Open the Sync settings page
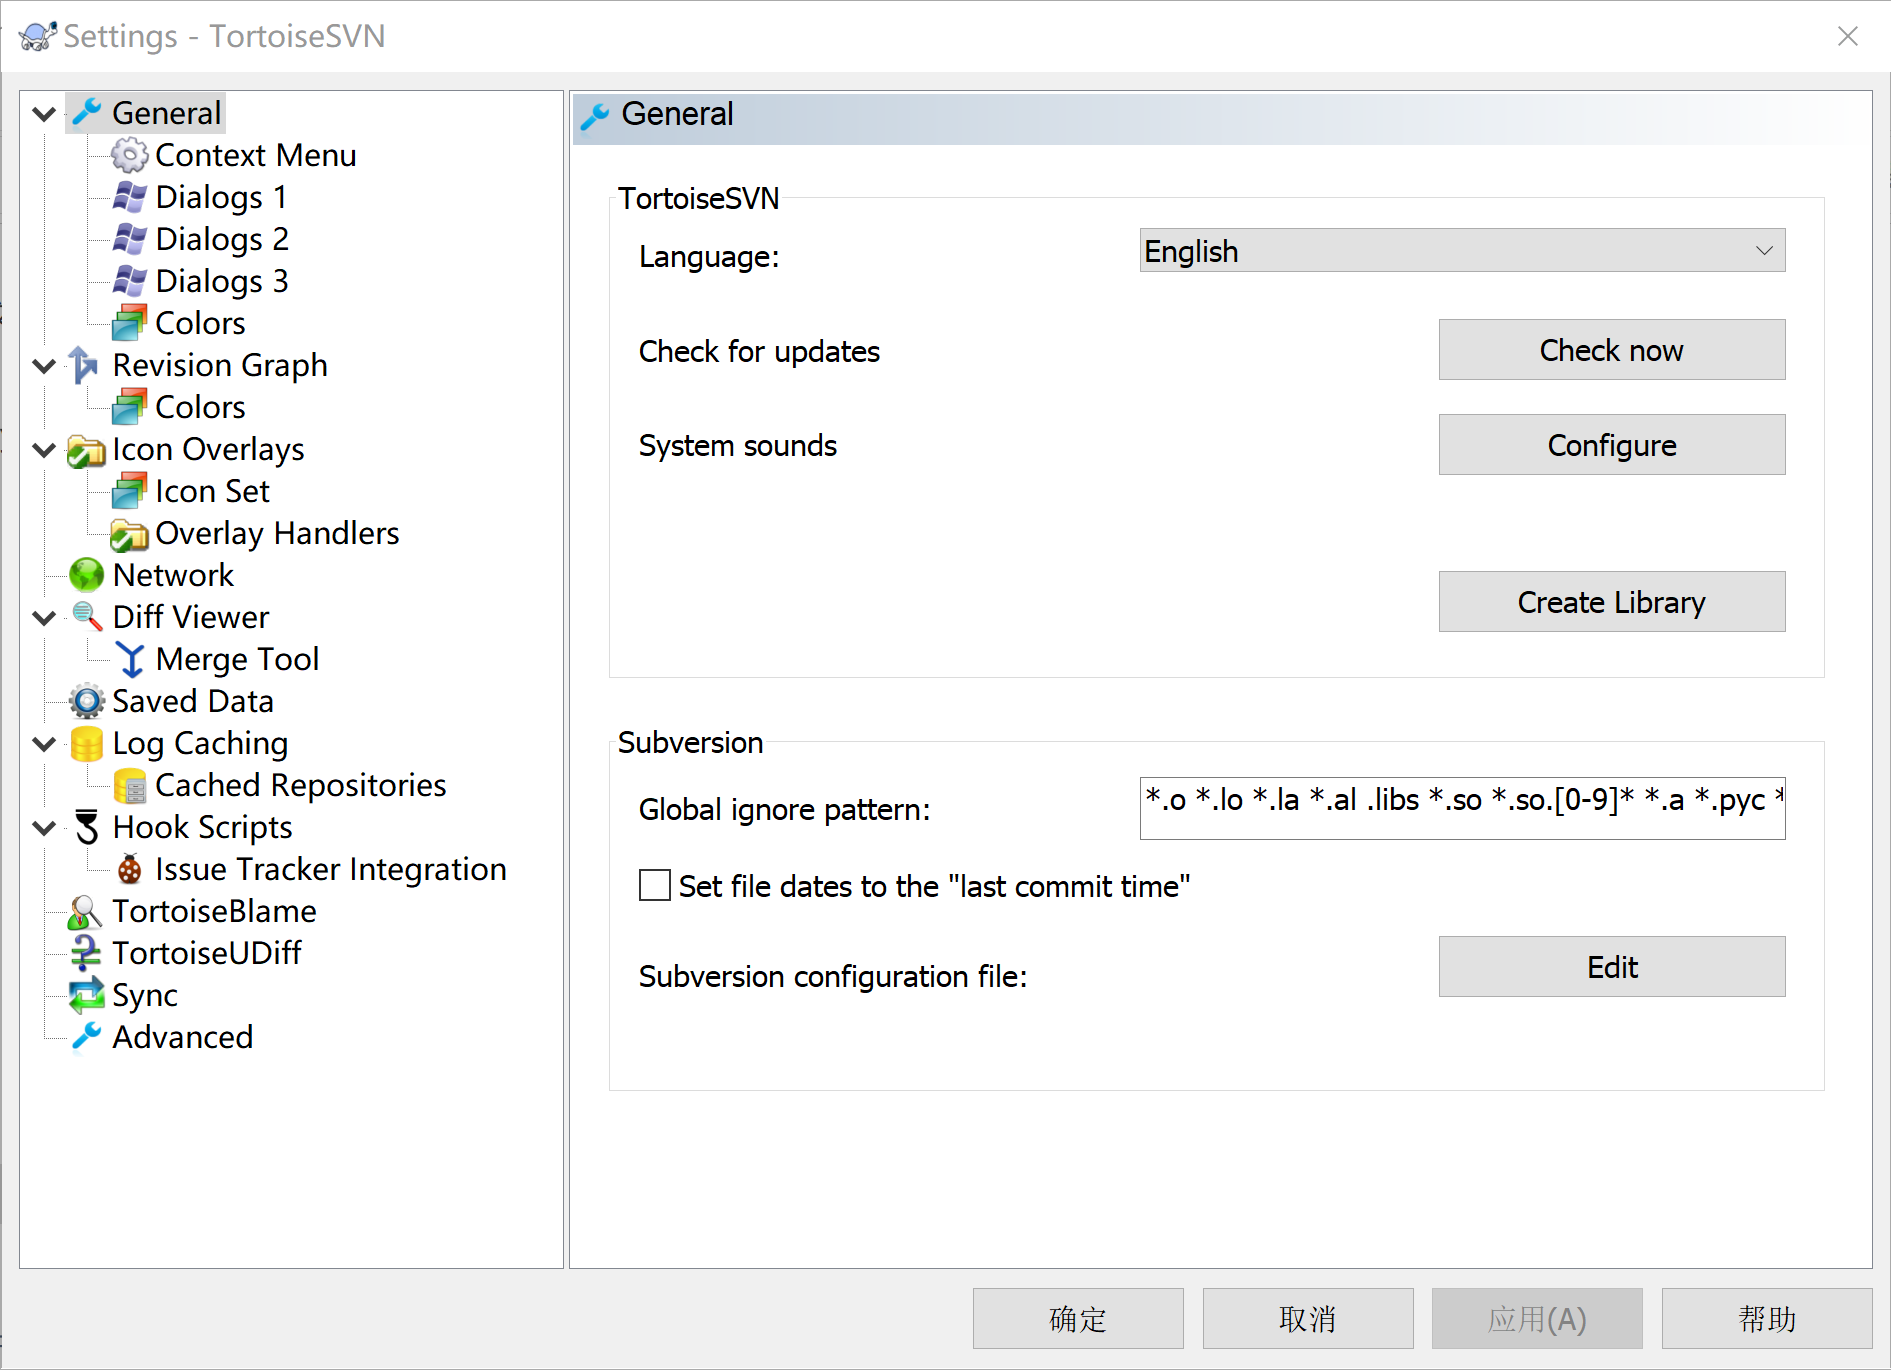Image resolution: width=1891 pixels, height=1370 pixels. pyautogui.click(x=145, y=995)
